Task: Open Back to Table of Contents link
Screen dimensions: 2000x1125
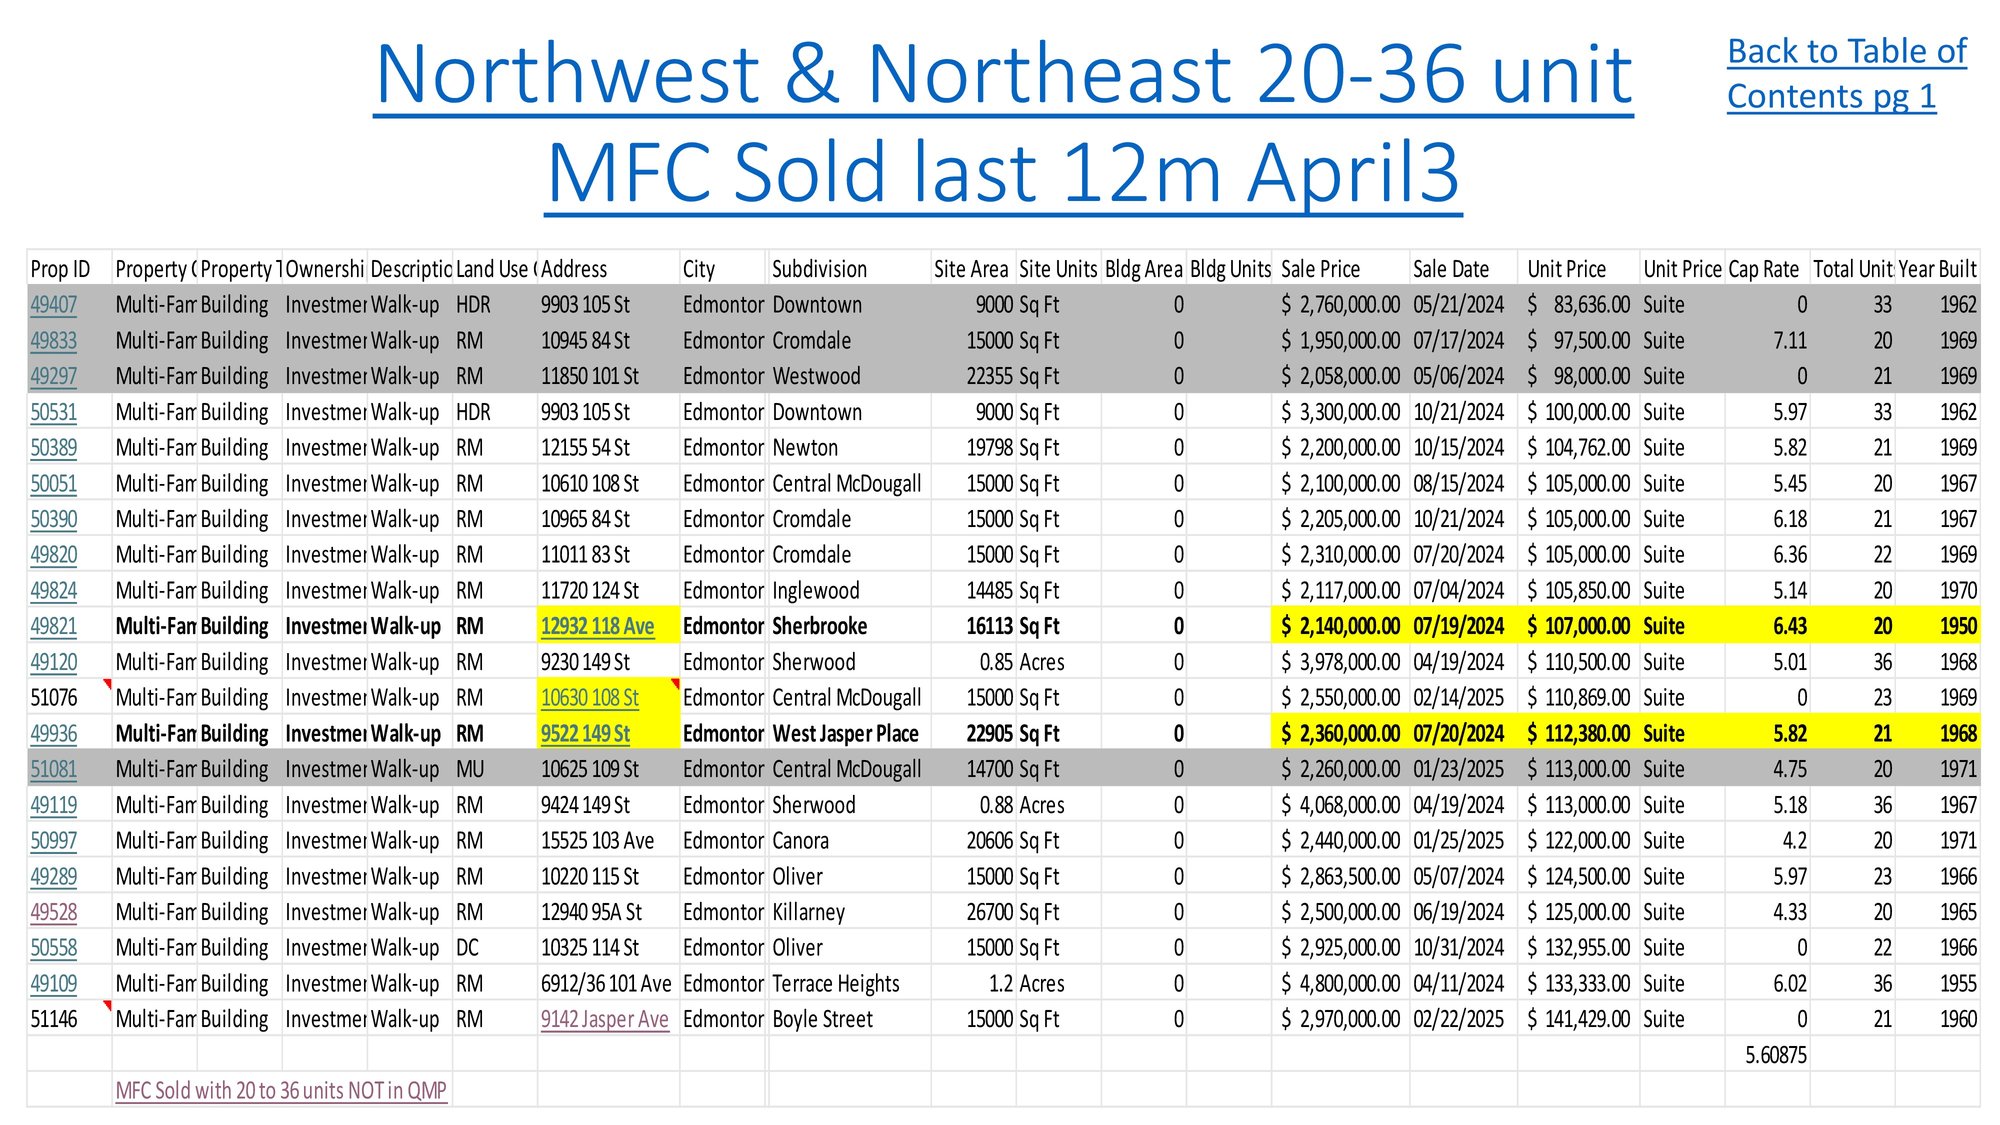Action: [1846, 74]
